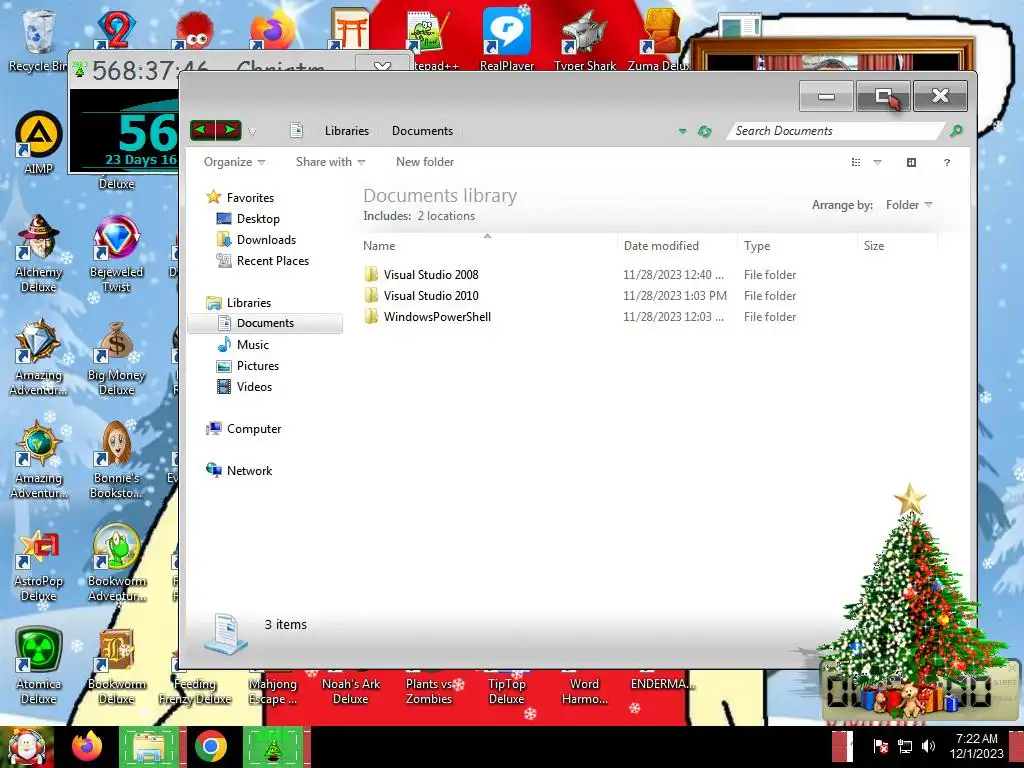1024x768 pixels.
Task: Click the Documents breadcrumb in address bar
Action: [422, 131]
